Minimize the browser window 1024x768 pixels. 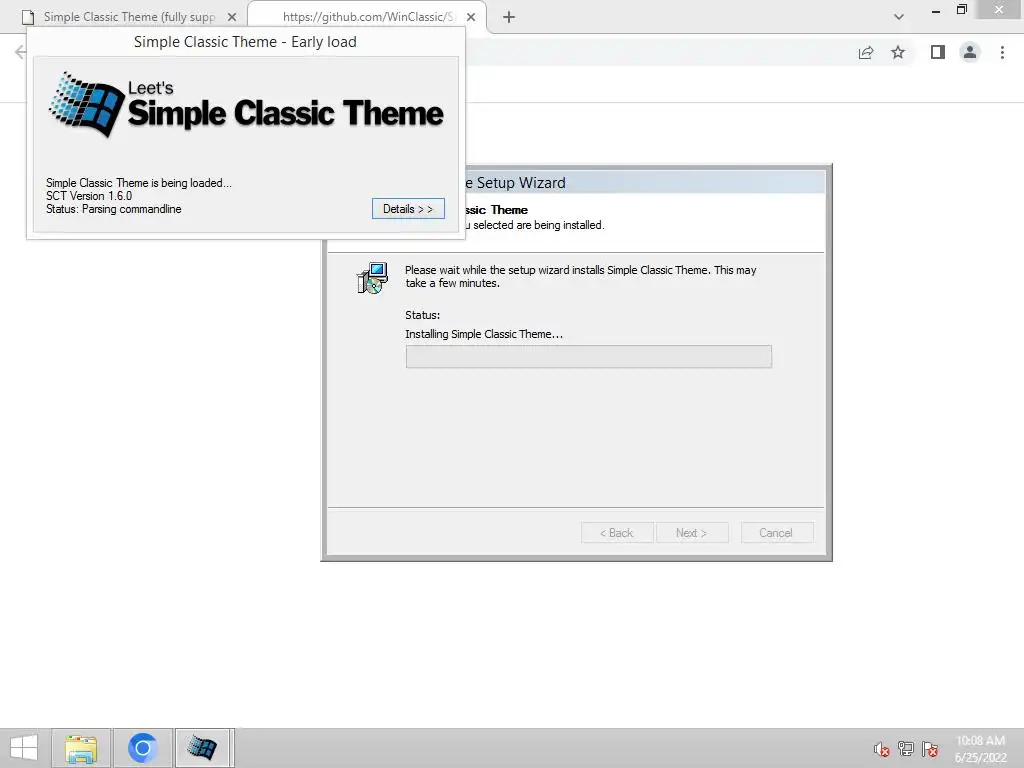tap(936, 10)
